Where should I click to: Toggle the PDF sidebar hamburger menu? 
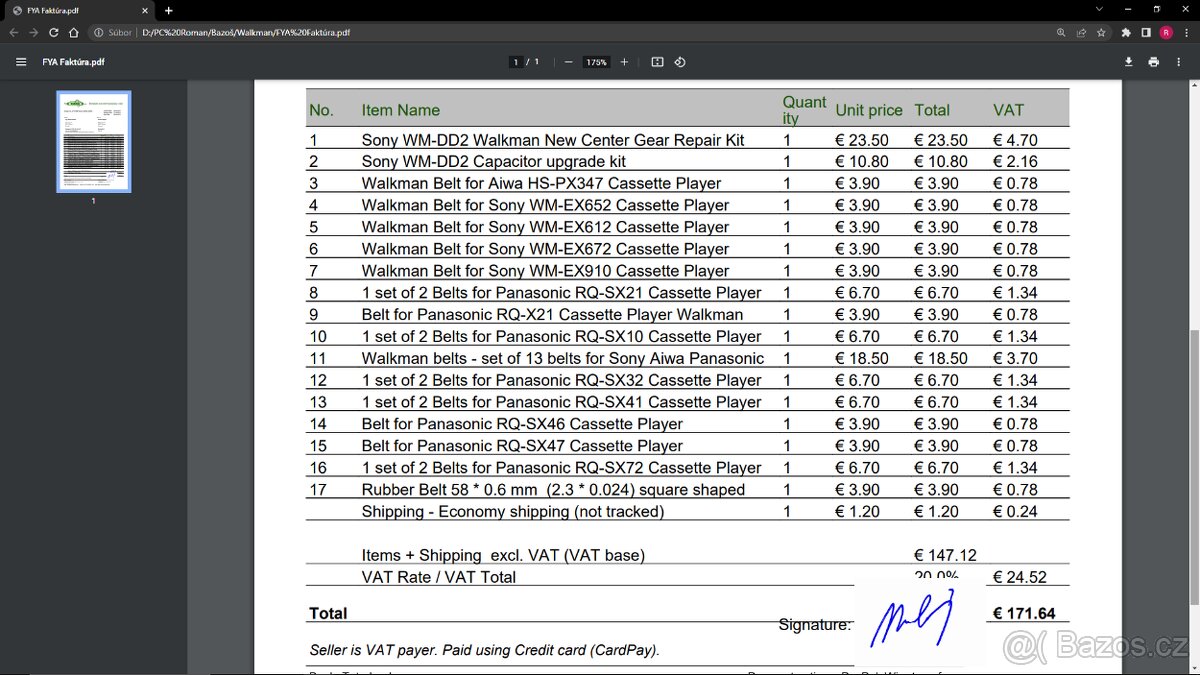point(21,62)
